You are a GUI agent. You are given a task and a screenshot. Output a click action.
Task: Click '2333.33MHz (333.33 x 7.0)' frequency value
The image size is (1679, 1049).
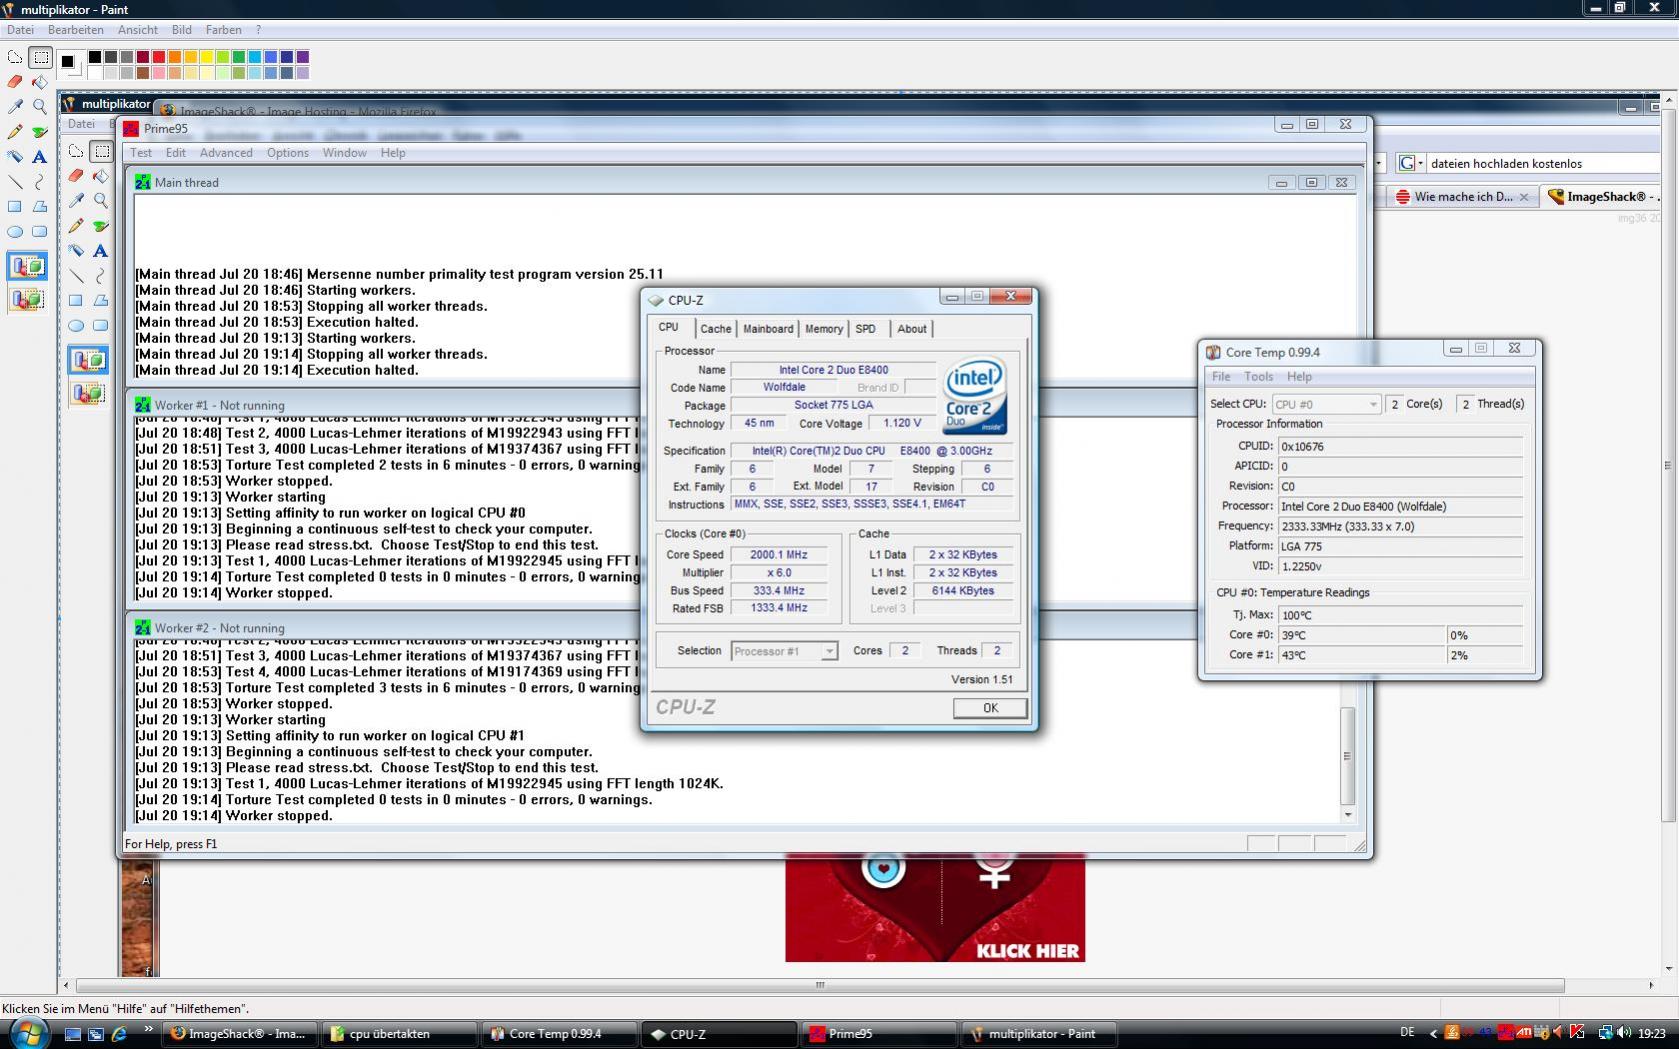[x=1400, y=526]
